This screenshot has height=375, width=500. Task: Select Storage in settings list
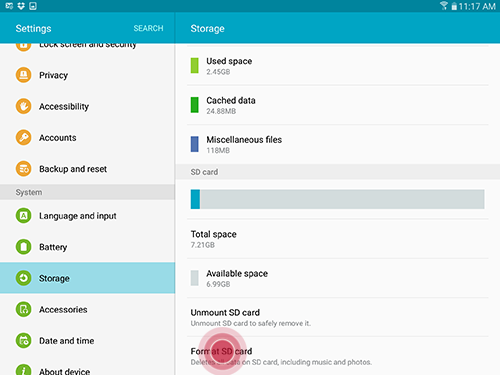[x=87, y=278]
